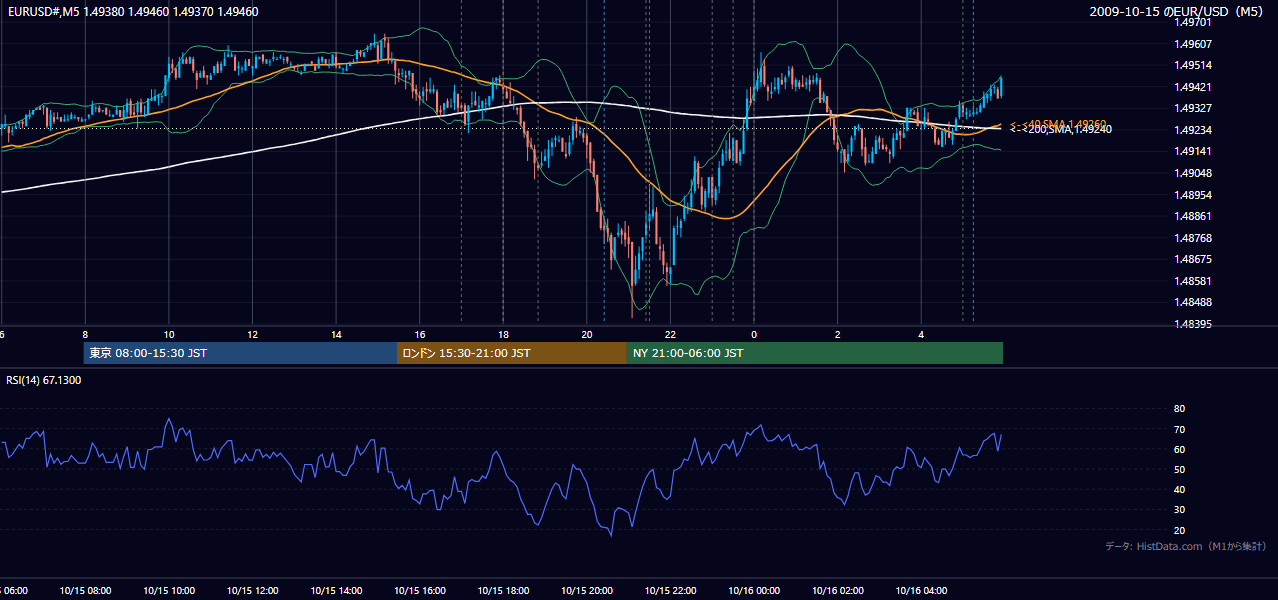
Task: Click the 2009-10-15 のEUR/USD (M5) title
Action: pyautogui.click(x=1178, y=11)
